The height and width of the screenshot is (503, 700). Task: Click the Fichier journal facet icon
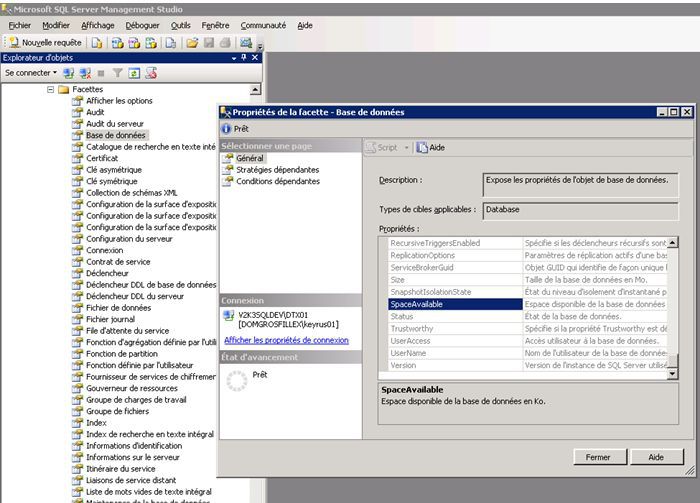(x=78, y=319)
